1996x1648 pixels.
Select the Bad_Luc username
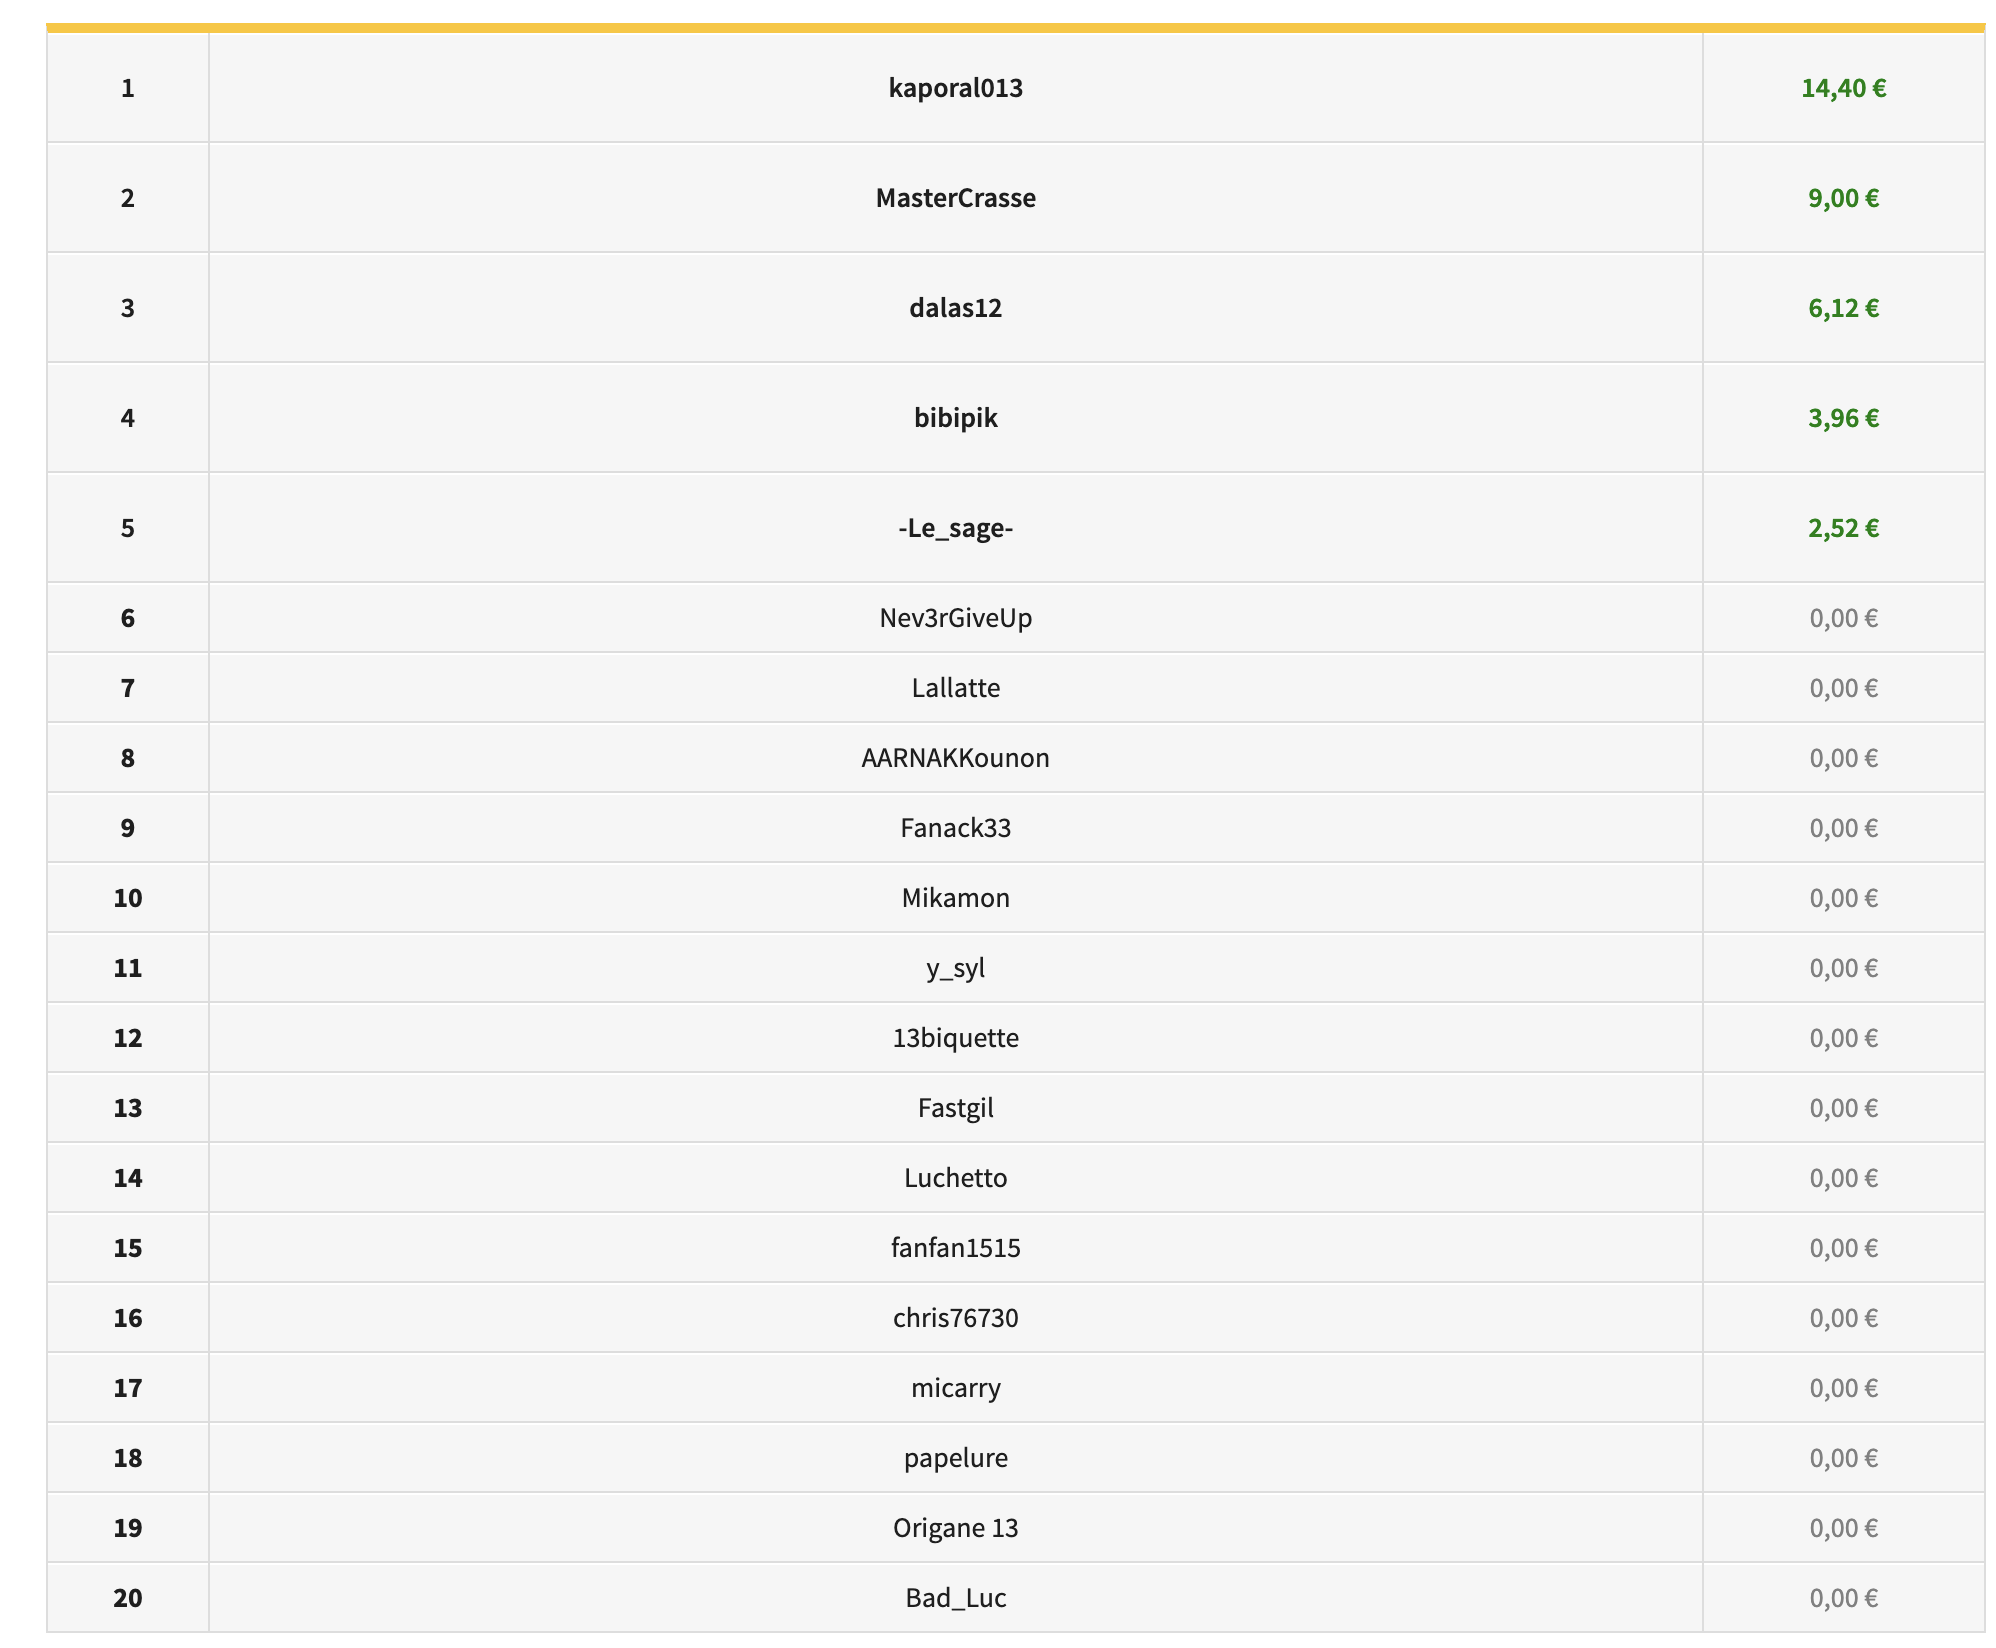(955, 1598)
